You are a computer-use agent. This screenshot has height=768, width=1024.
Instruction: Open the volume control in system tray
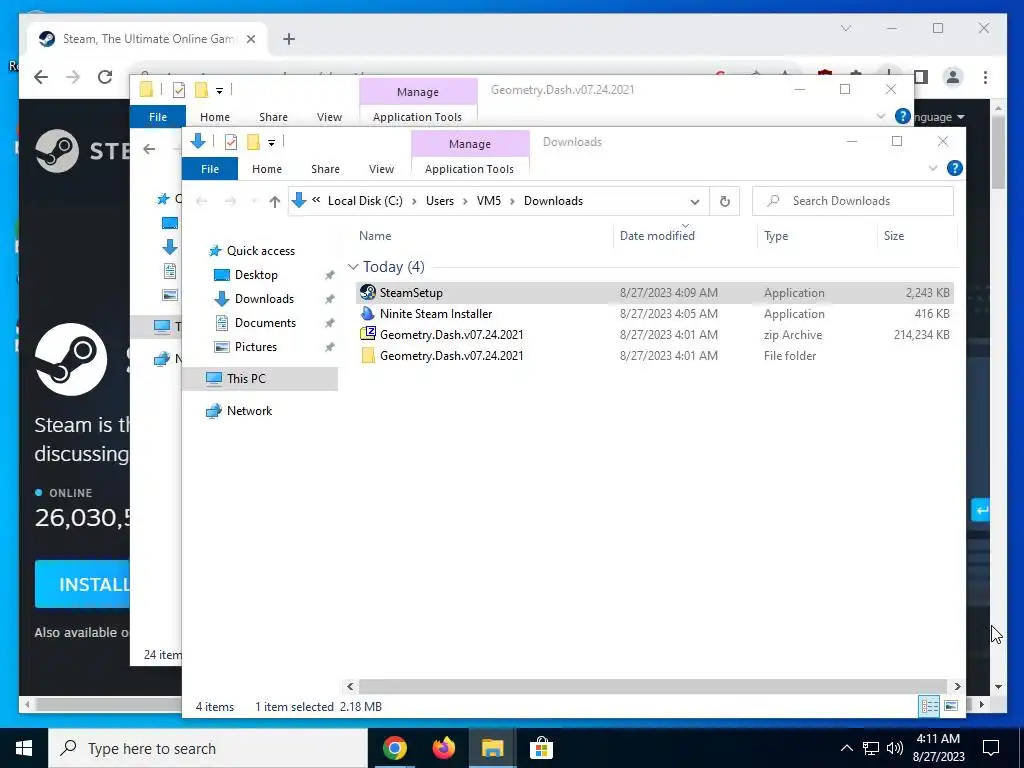895,748
